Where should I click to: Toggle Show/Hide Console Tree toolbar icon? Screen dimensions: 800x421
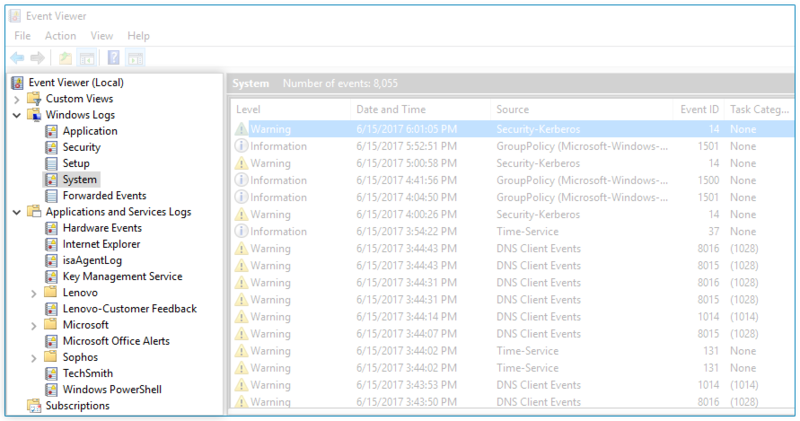click(x=87, y=58)
